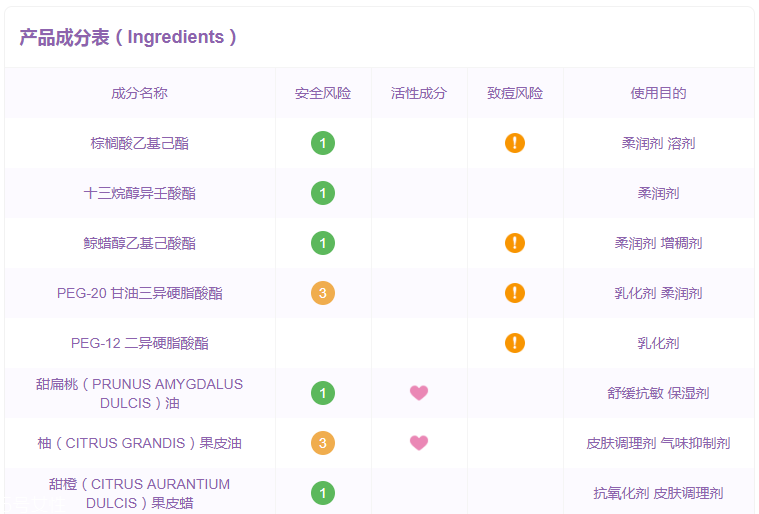Open the 鲸蜡醇乙基己酸酯 ingredient link
Viewport: 759px width, 514px height.
point(139,243)
